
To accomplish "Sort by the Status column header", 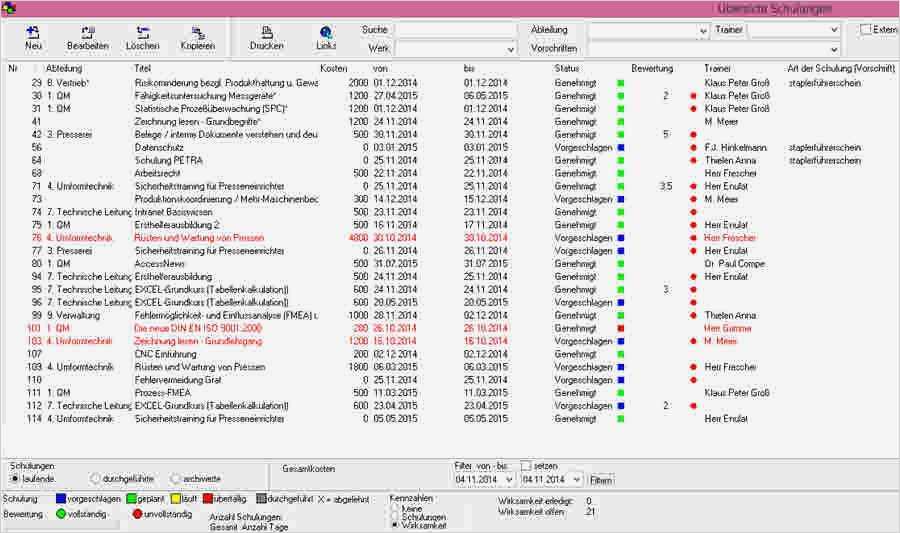I will tap(567, 68).
